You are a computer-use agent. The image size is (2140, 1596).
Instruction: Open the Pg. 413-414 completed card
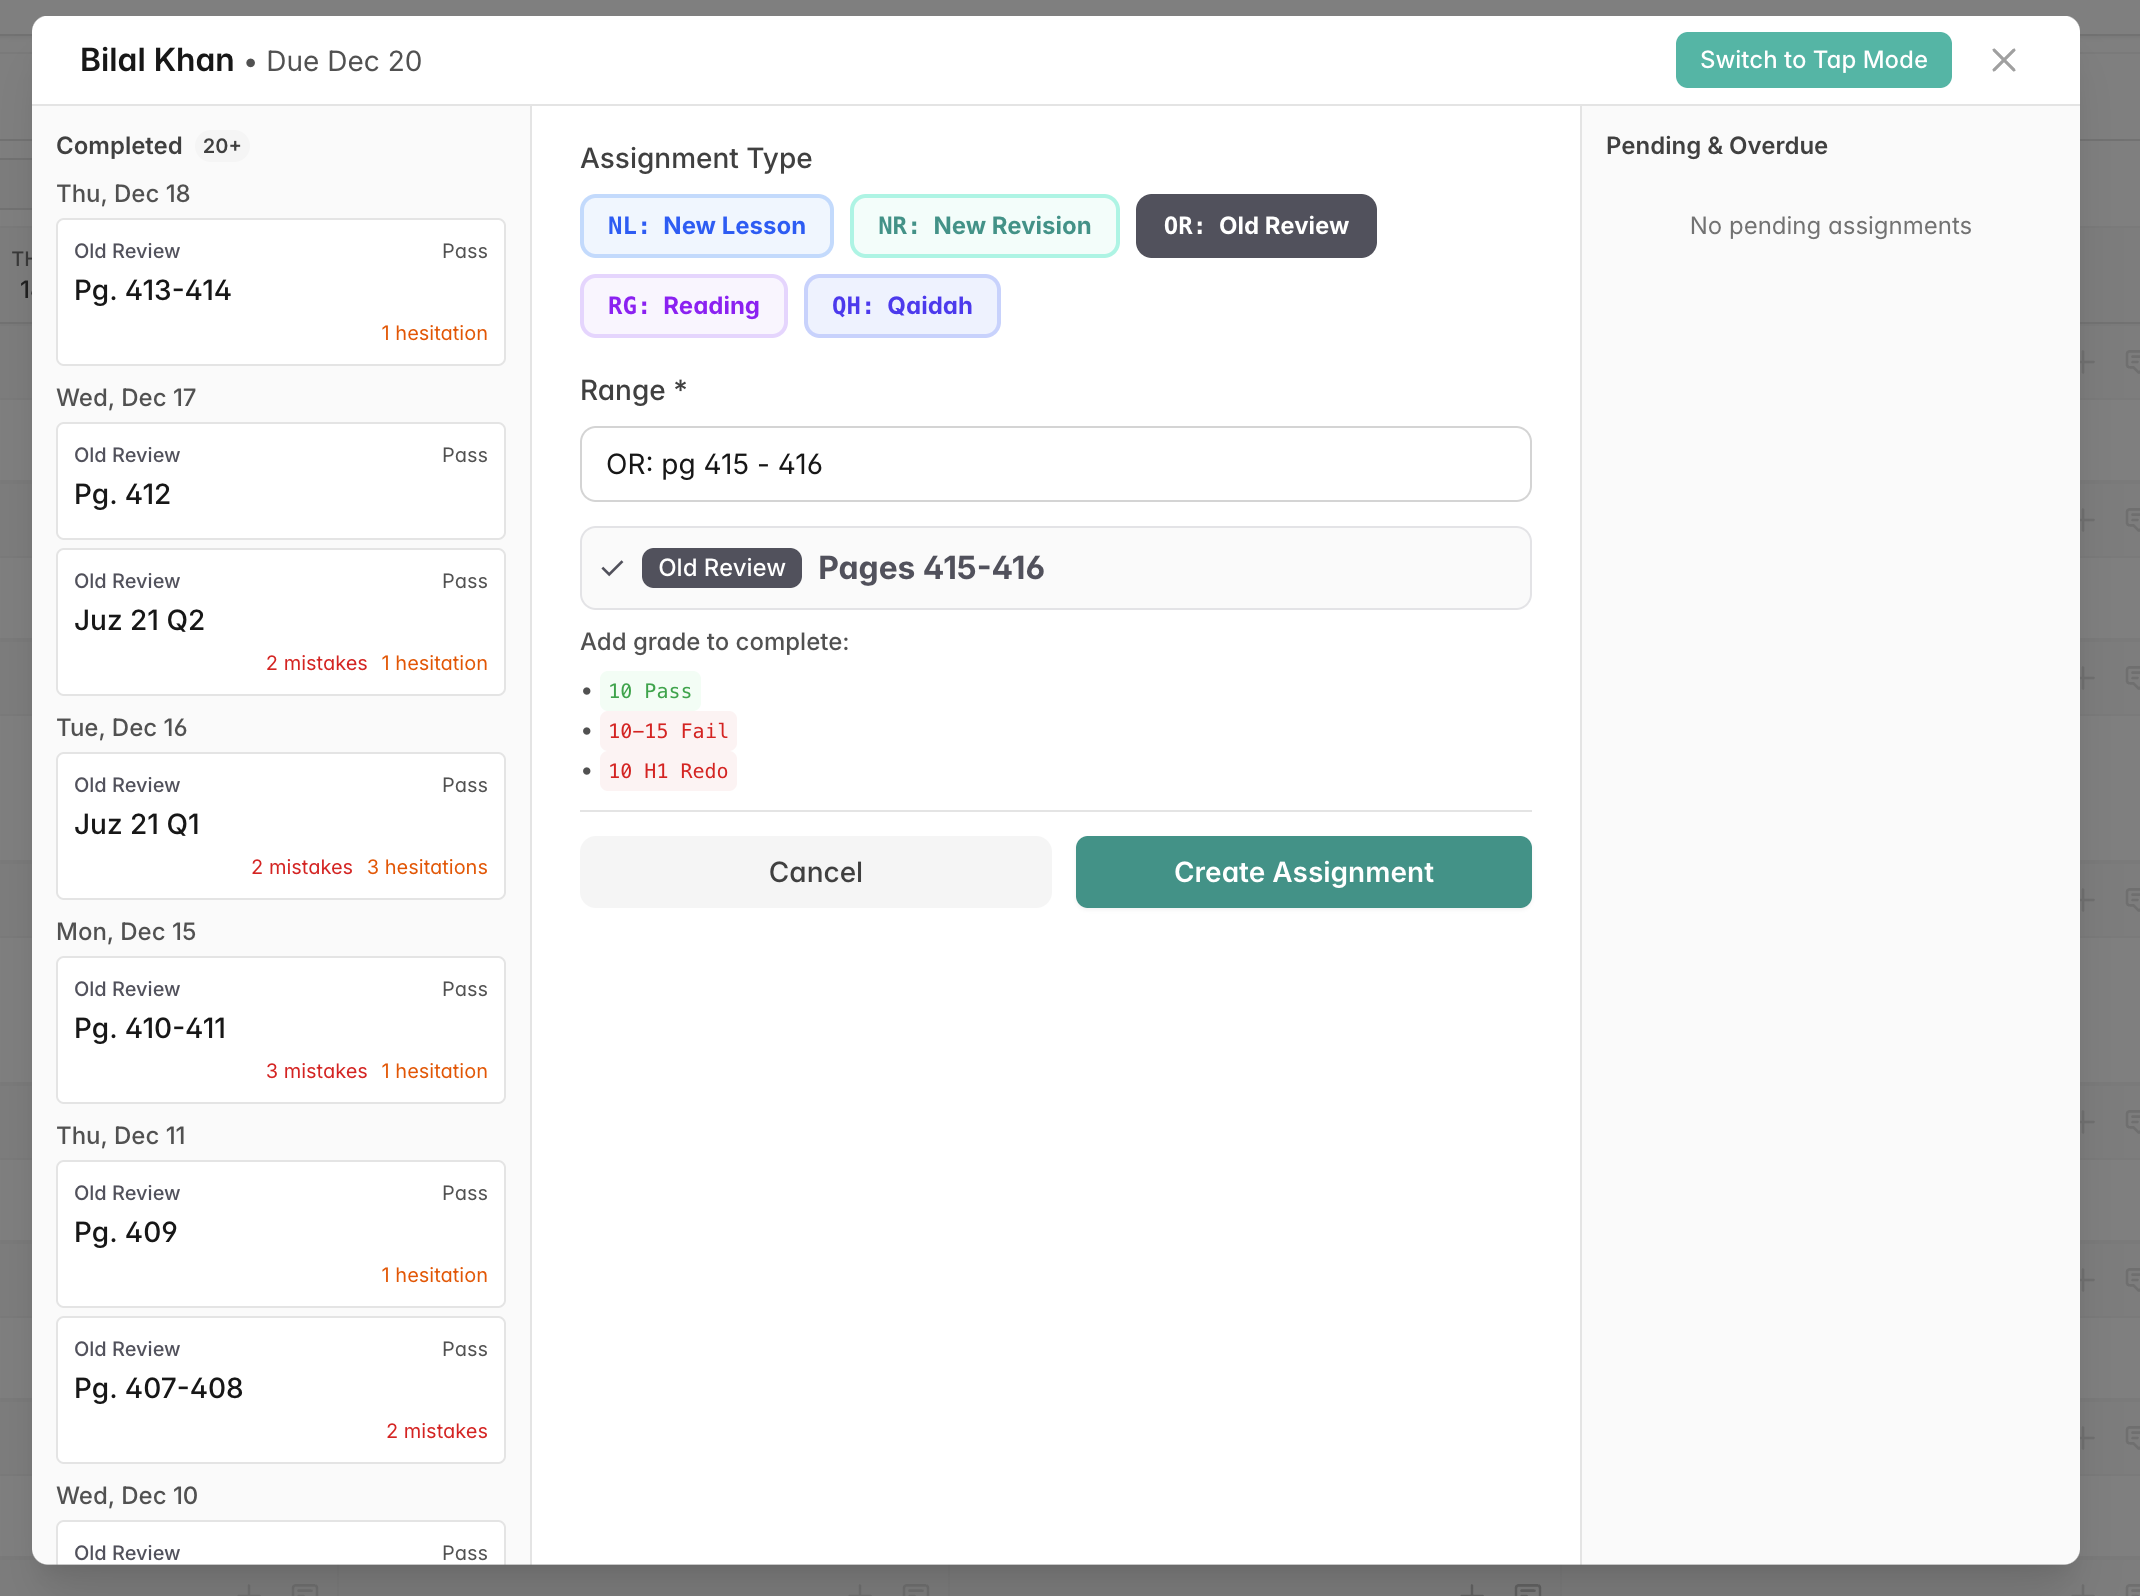(x=281, y=291)
